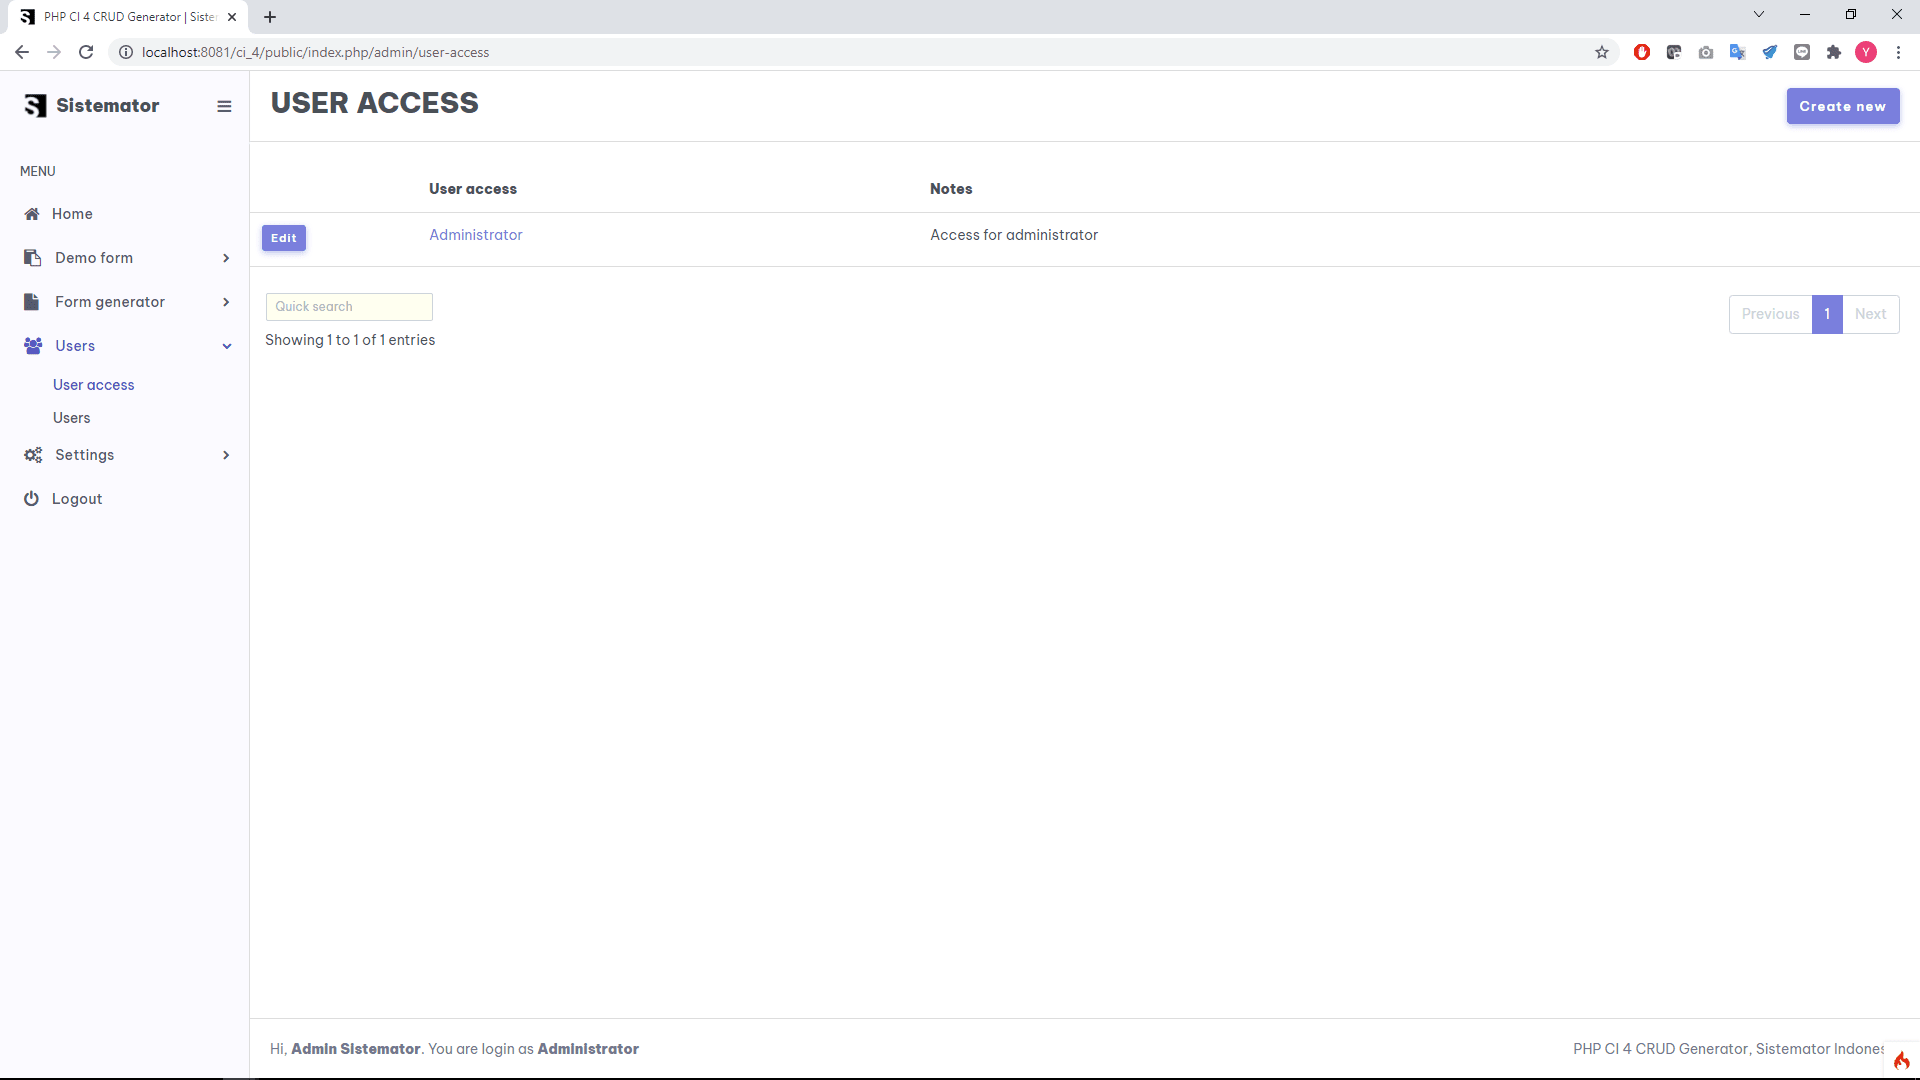Click the Sistemator logo icon
1920x1080 pixels.
pos(35,106)
